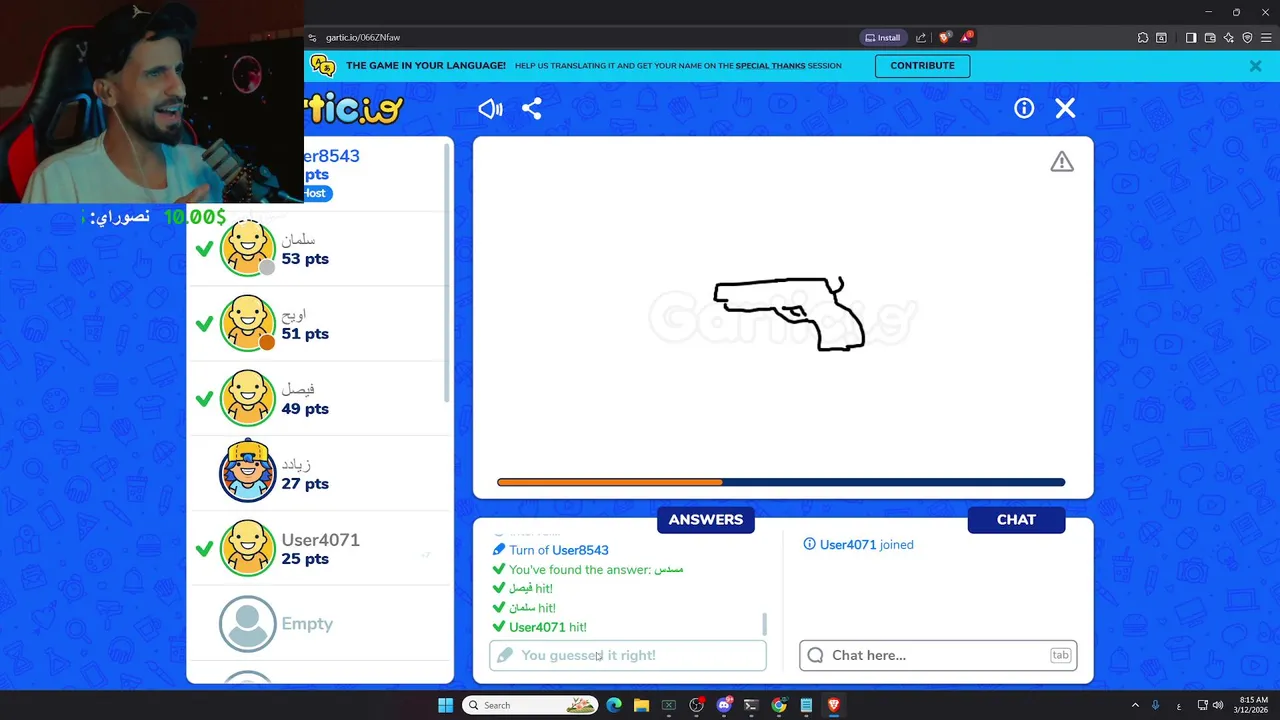Click the round timer progress bar
1280x720 pixels.
pos(781,482)
